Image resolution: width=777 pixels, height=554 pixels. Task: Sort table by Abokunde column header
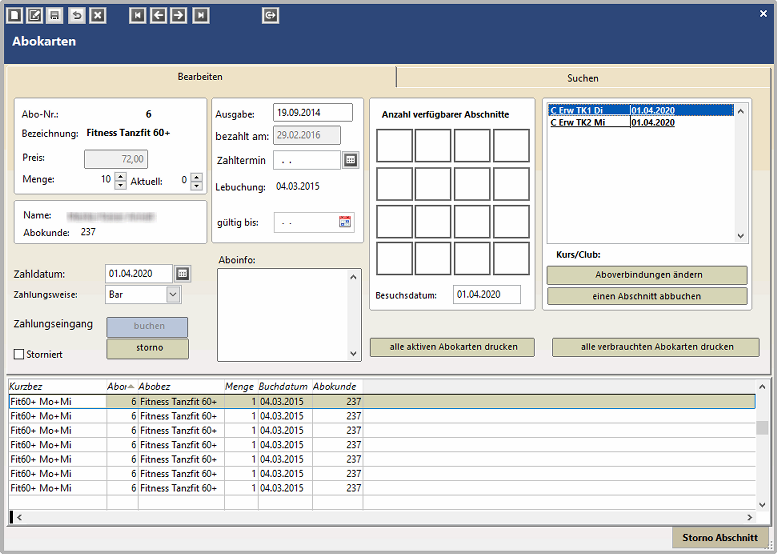coord(337,387)
